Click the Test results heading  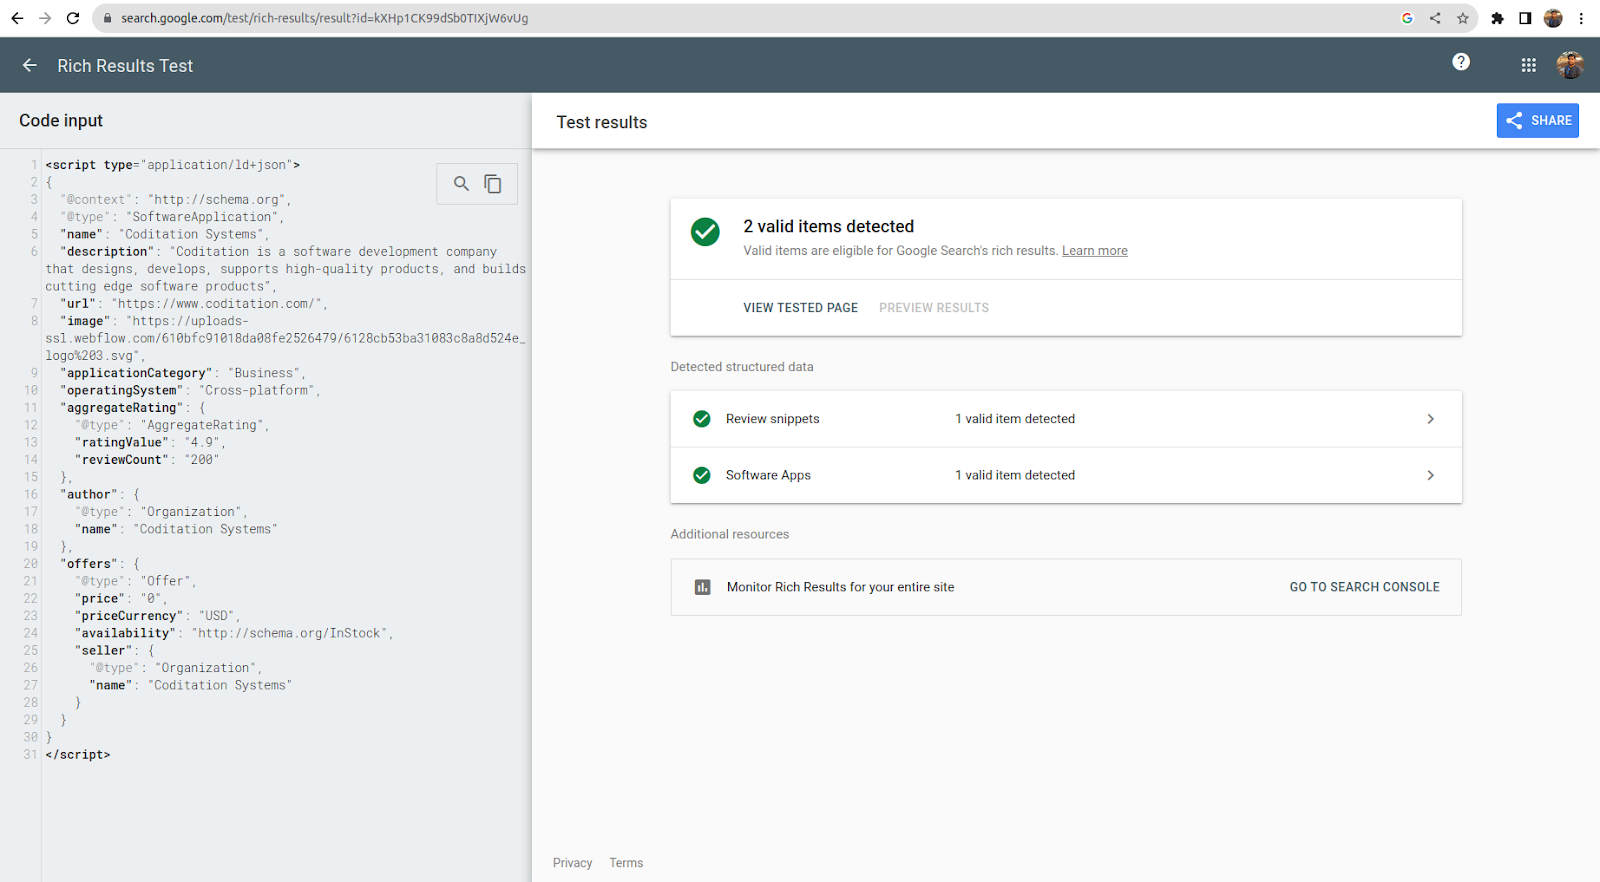click(602, 122)
